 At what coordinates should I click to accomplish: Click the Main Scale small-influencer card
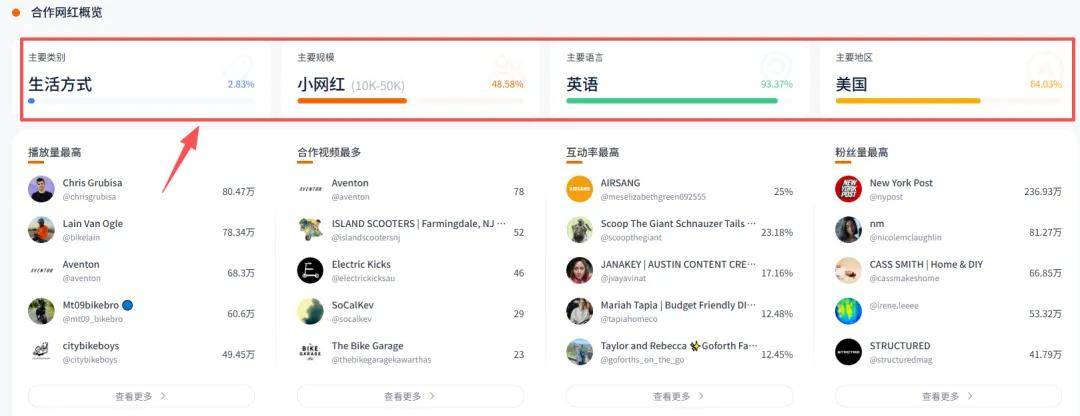[411, 79]
